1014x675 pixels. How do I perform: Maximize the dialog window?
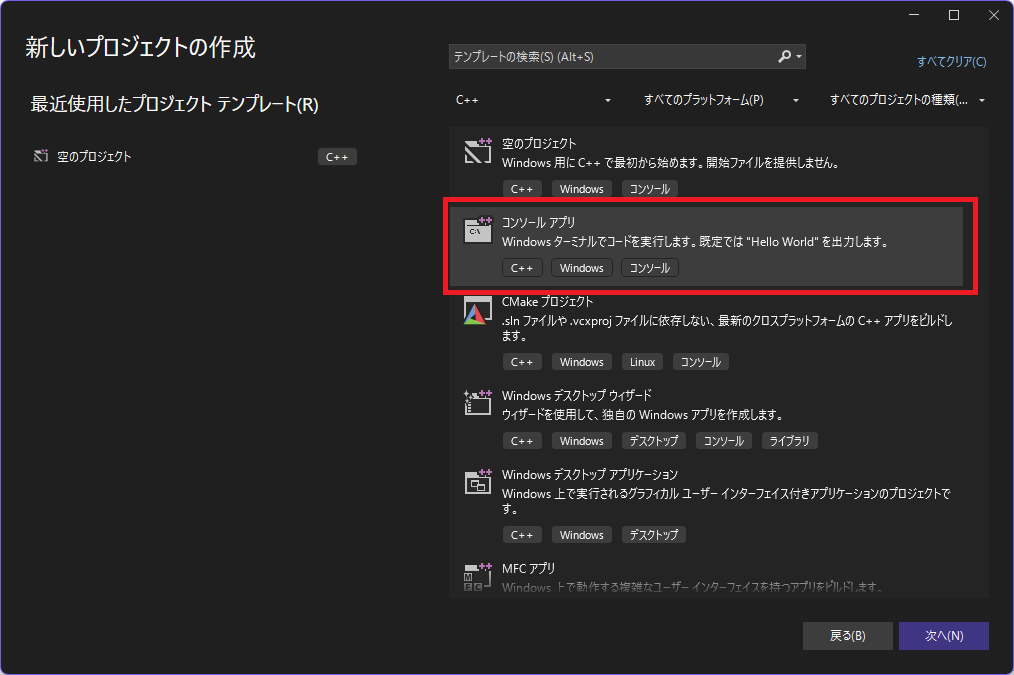coord(953,15)
